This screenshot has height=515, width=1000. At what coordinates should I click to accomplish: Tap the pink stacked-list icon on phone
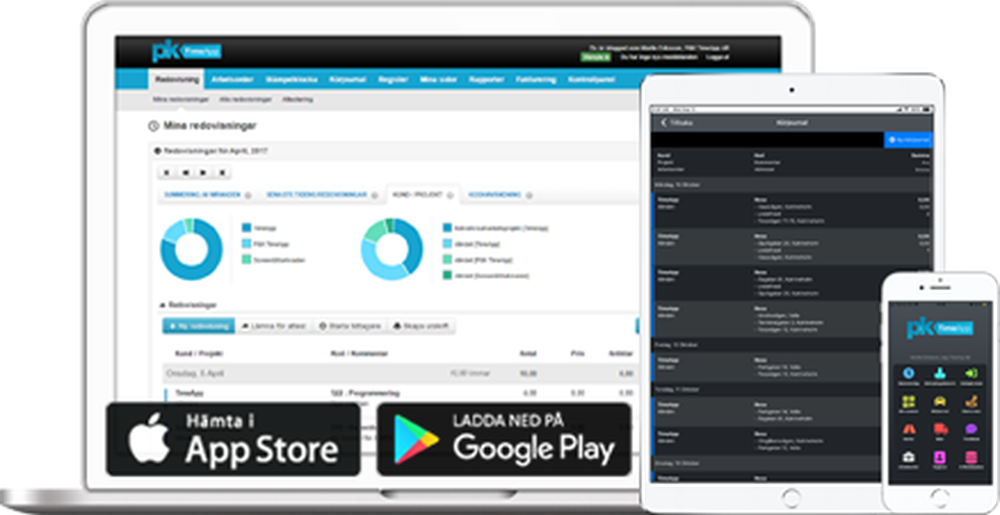(972, 457)
